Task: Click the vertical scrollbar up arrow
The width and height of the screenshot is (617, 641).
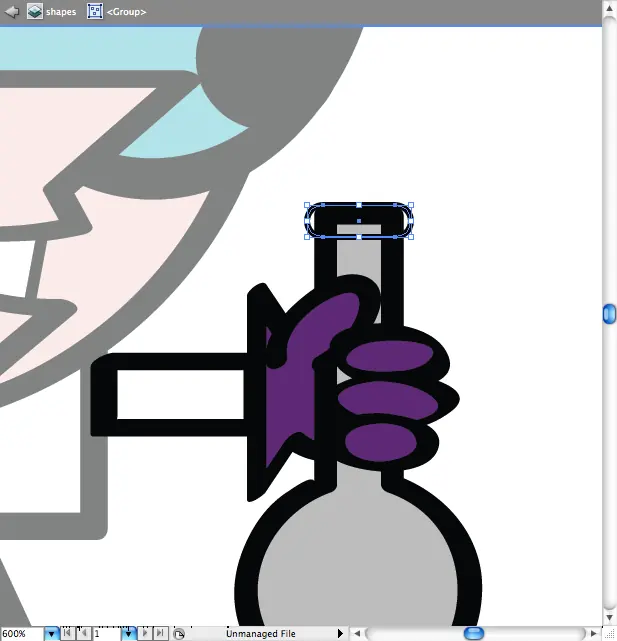Action: click(609, 8)
